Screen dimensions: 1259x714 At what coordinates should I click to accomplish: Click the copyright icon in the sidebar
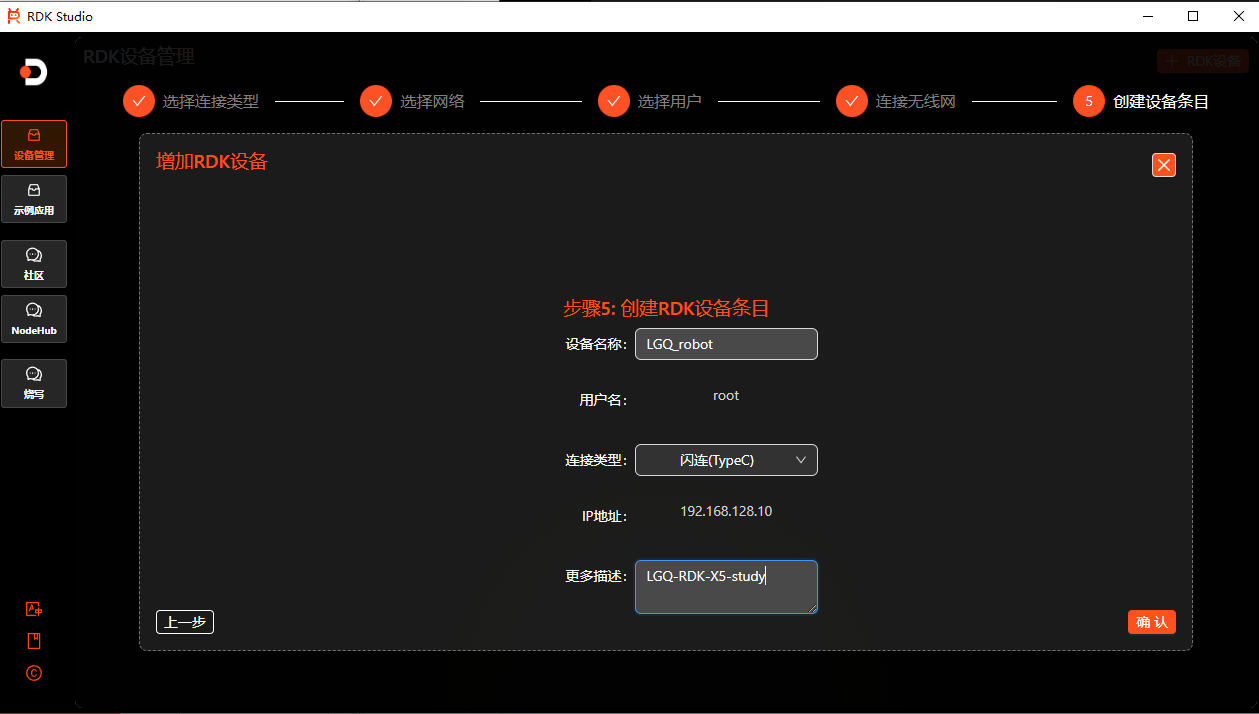[34, 673]
